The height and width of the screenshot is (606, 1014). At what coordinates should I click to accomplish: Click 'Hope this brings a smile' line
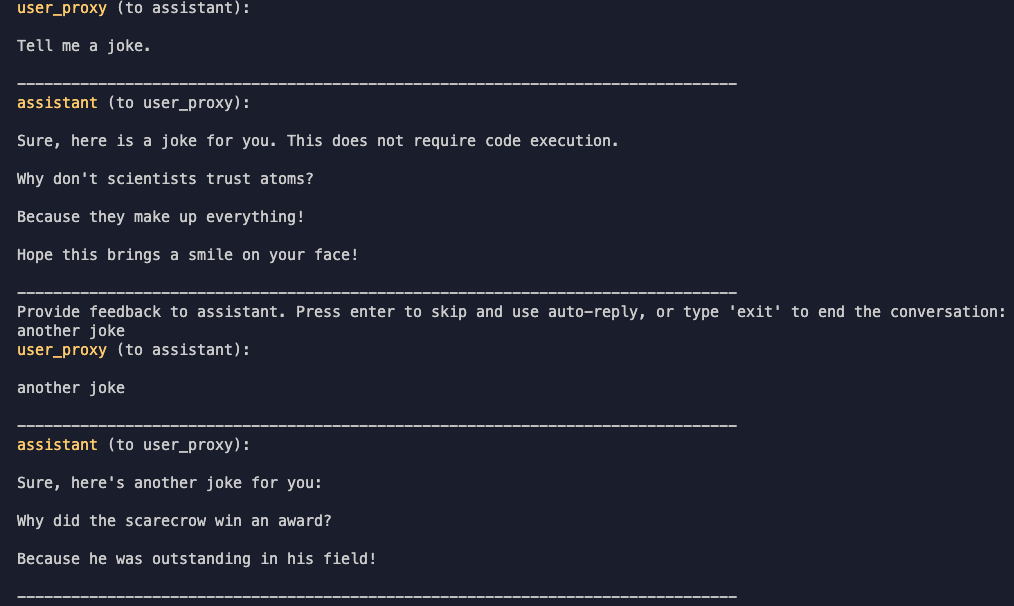188,255
